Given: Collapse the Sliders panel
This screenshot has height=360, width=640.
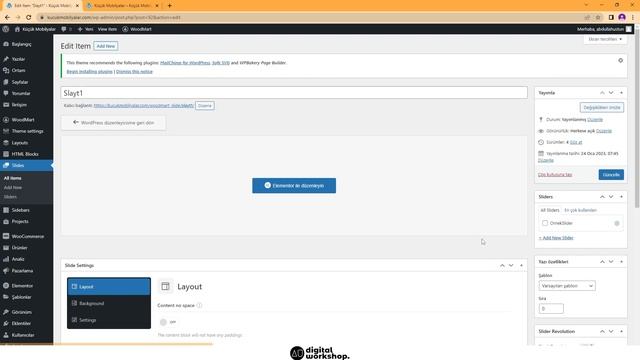Looking at the screenshot, I should tap(621, 197).
